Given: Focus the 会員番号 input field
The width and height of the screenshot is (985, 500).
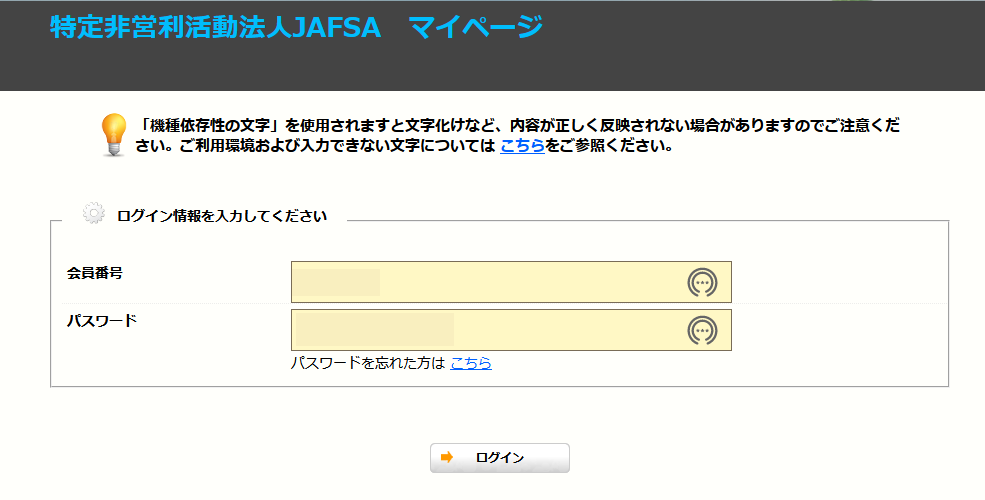Looking at the screenshot, I should [511, 282].
